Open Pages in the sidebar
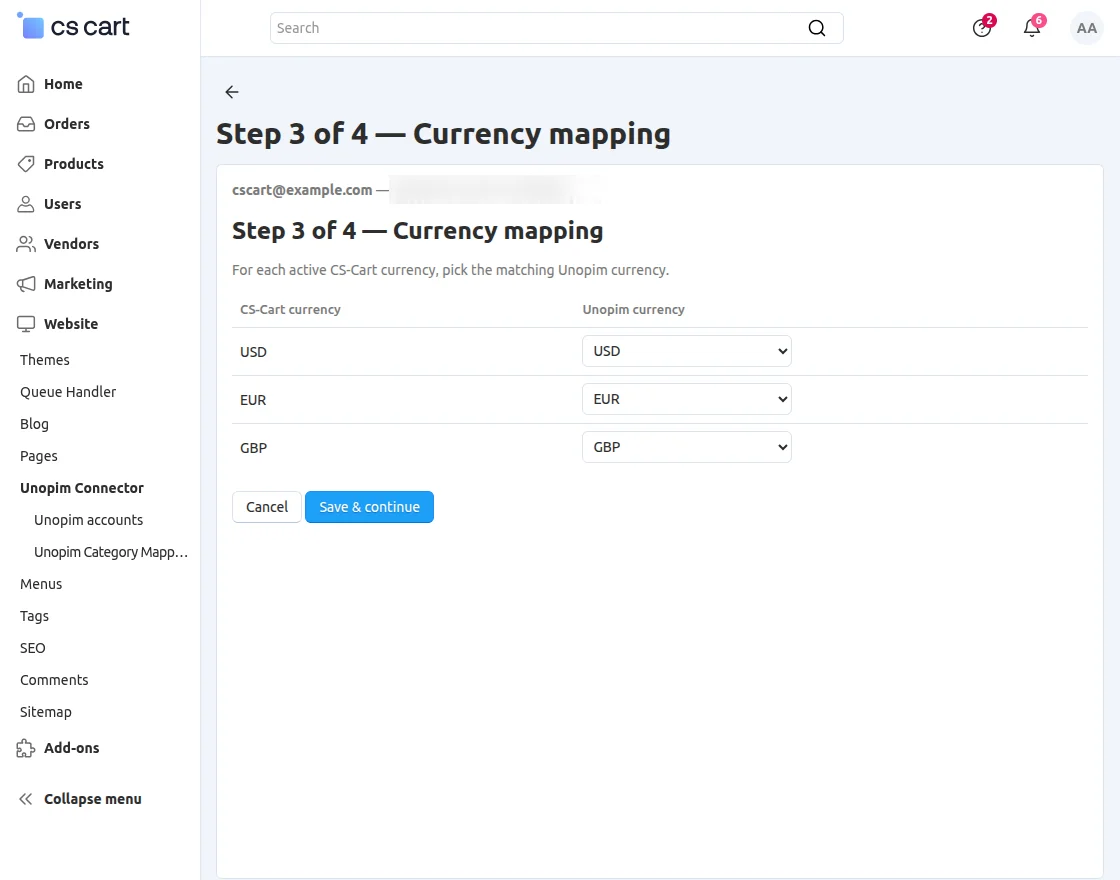Image resolution: width=1120 pixels, height=880 pixels. pyautogui.click(x=39, y=456)
